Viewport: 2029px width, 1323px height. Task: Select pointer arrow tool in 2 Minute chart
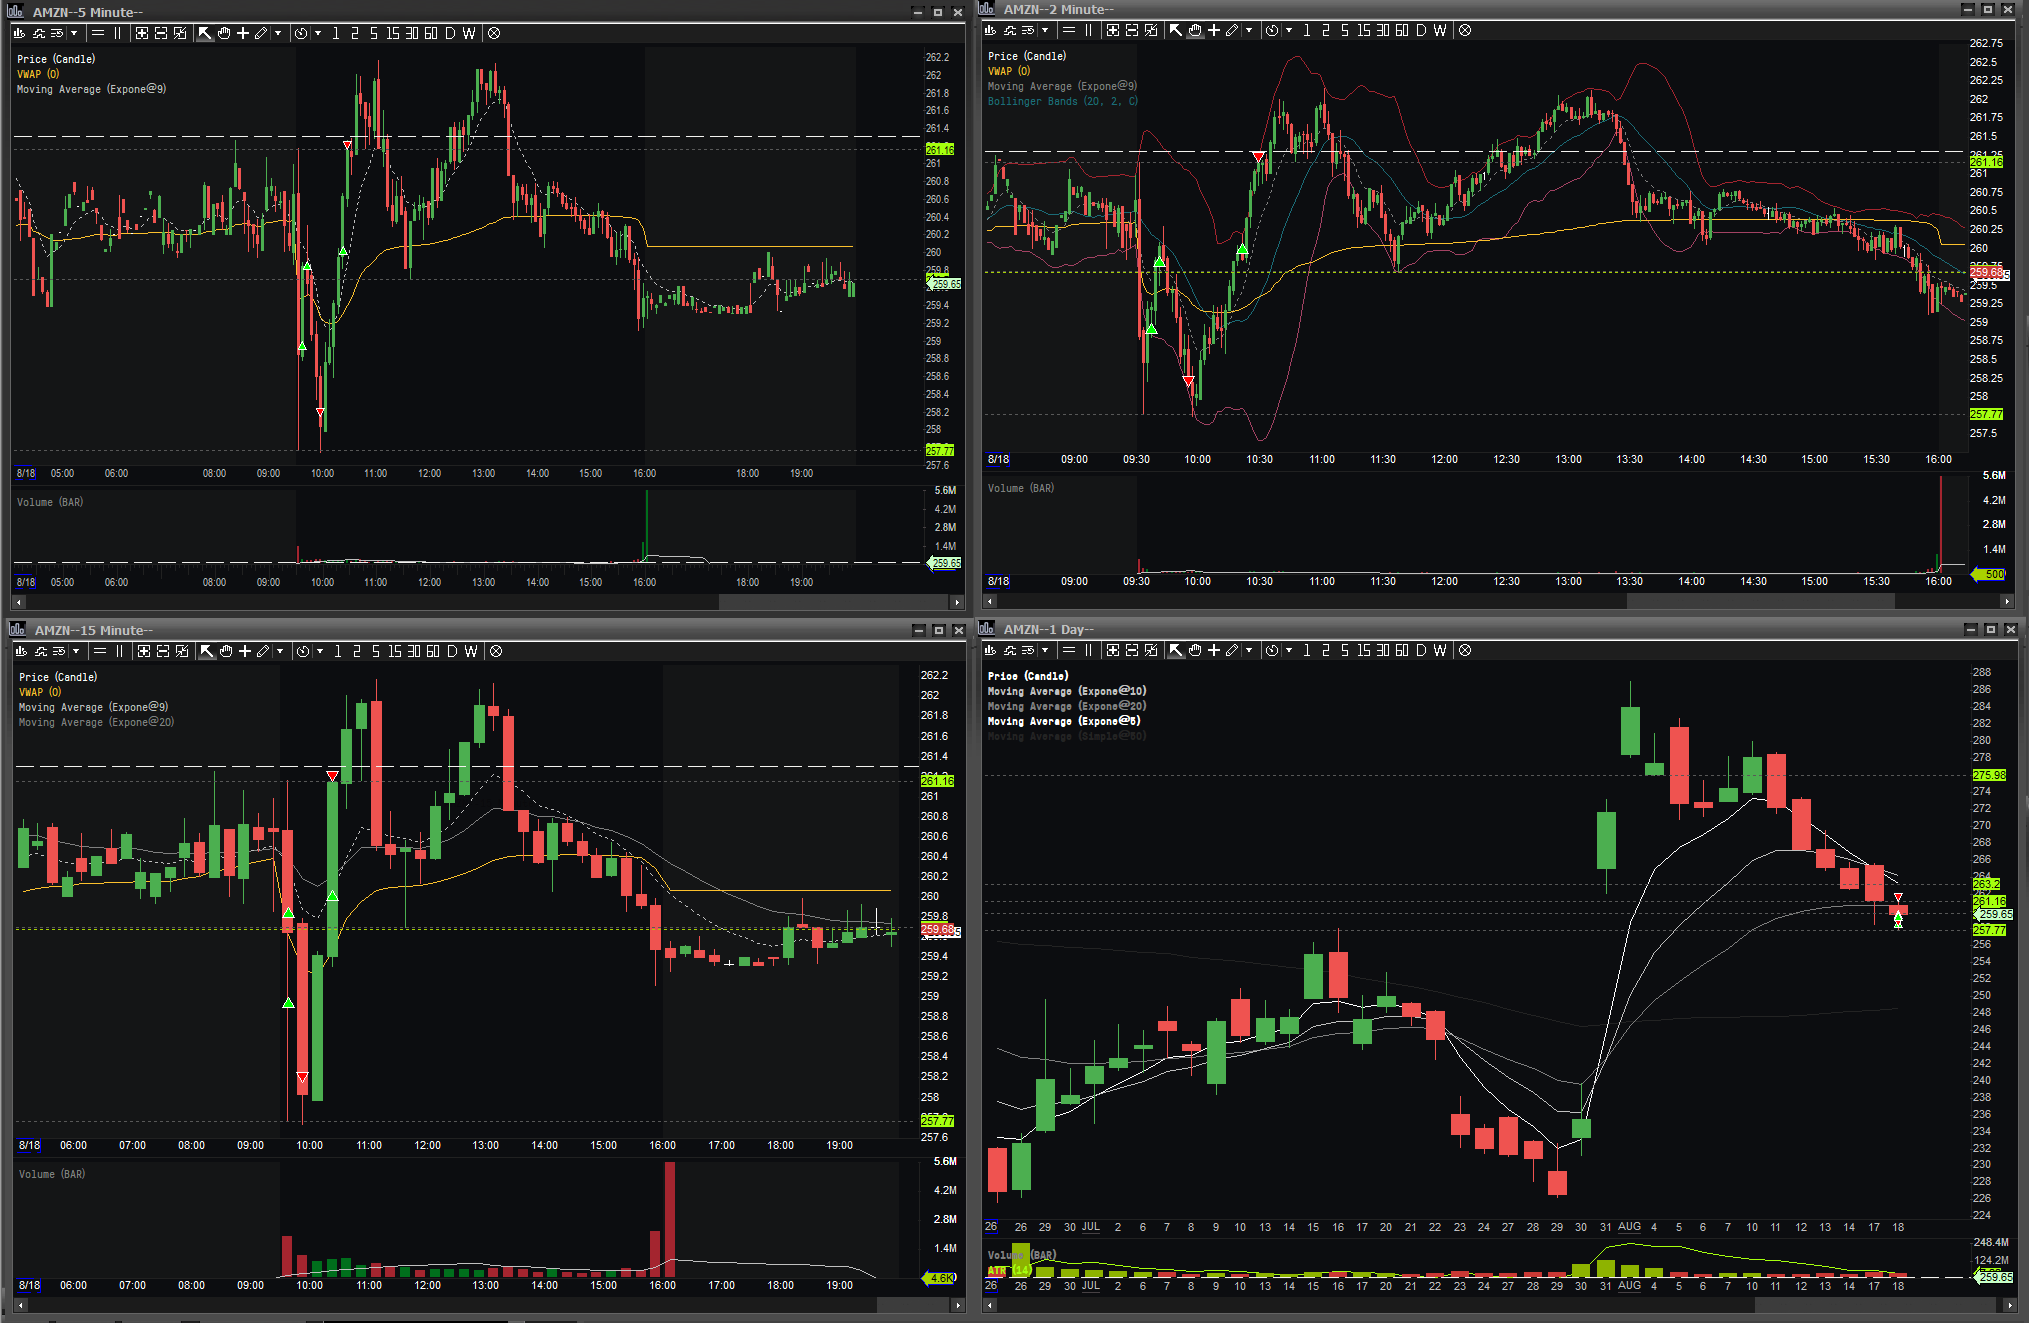[x=1176, y=30]
